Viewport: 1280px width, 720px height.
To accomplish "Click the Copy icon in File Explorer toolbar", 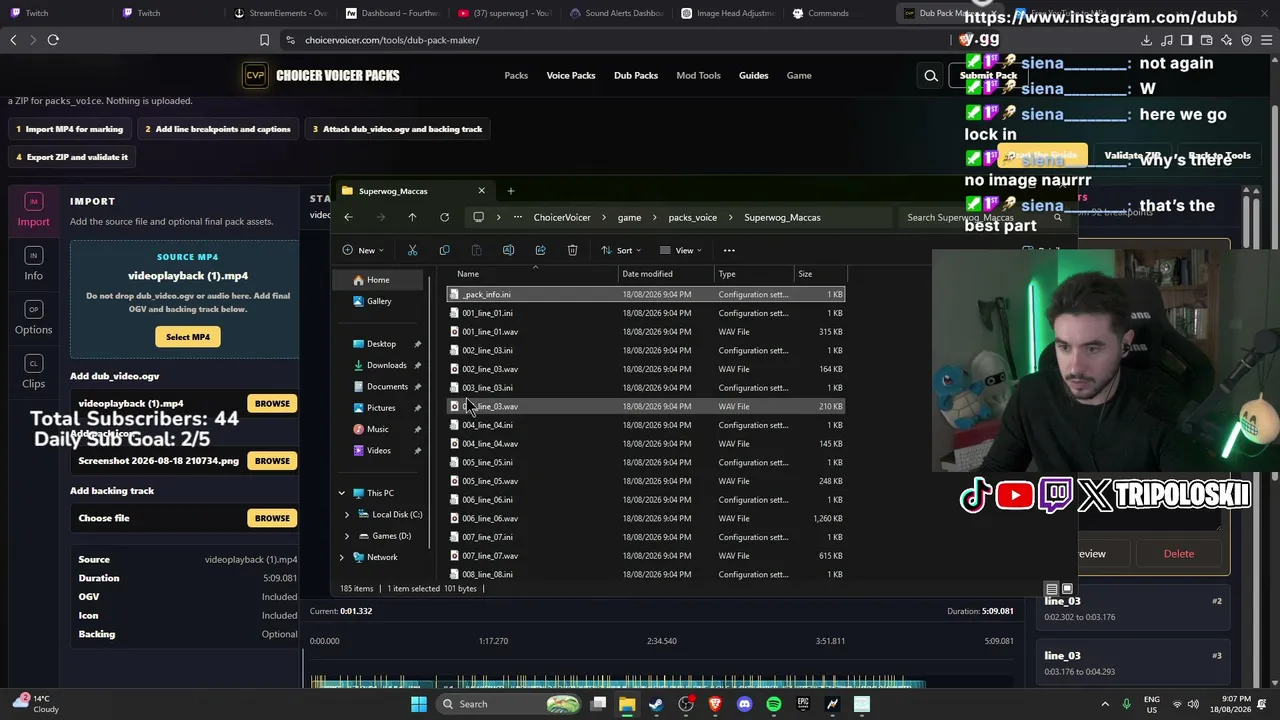I will pos(444,250).
